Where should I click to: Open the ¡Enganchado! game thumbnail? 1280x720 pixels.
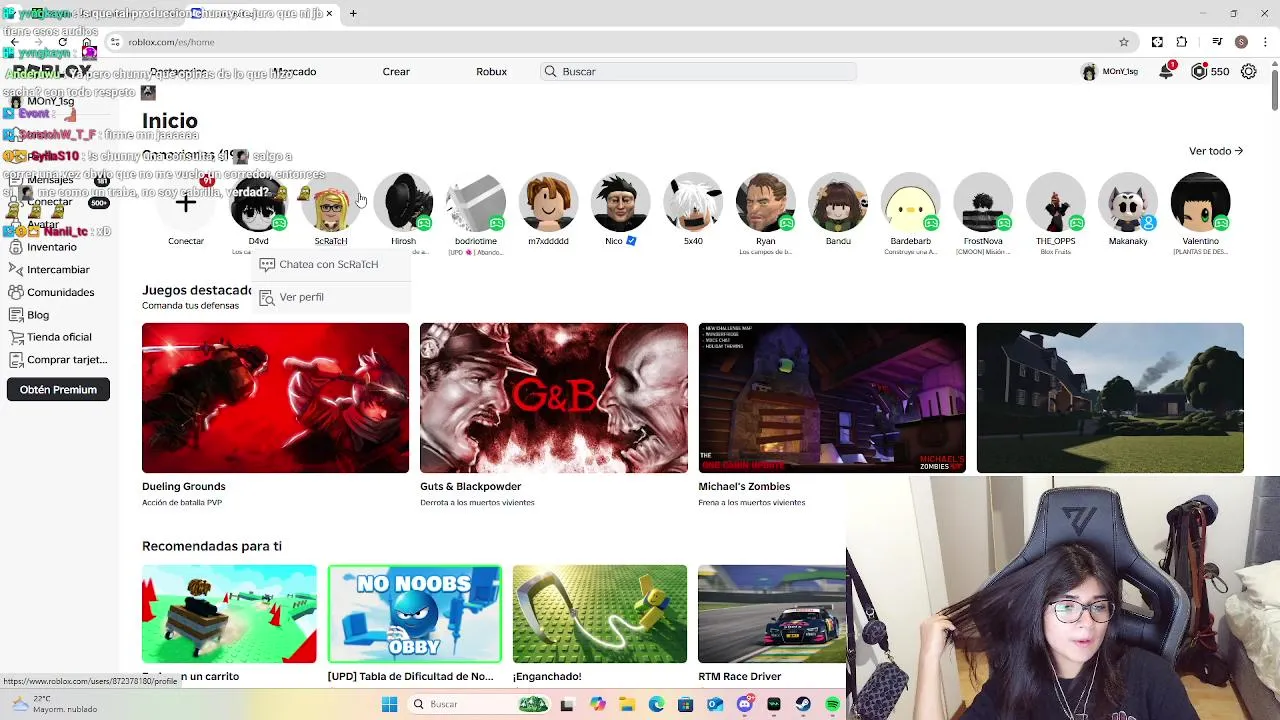[x=600, y=614]
